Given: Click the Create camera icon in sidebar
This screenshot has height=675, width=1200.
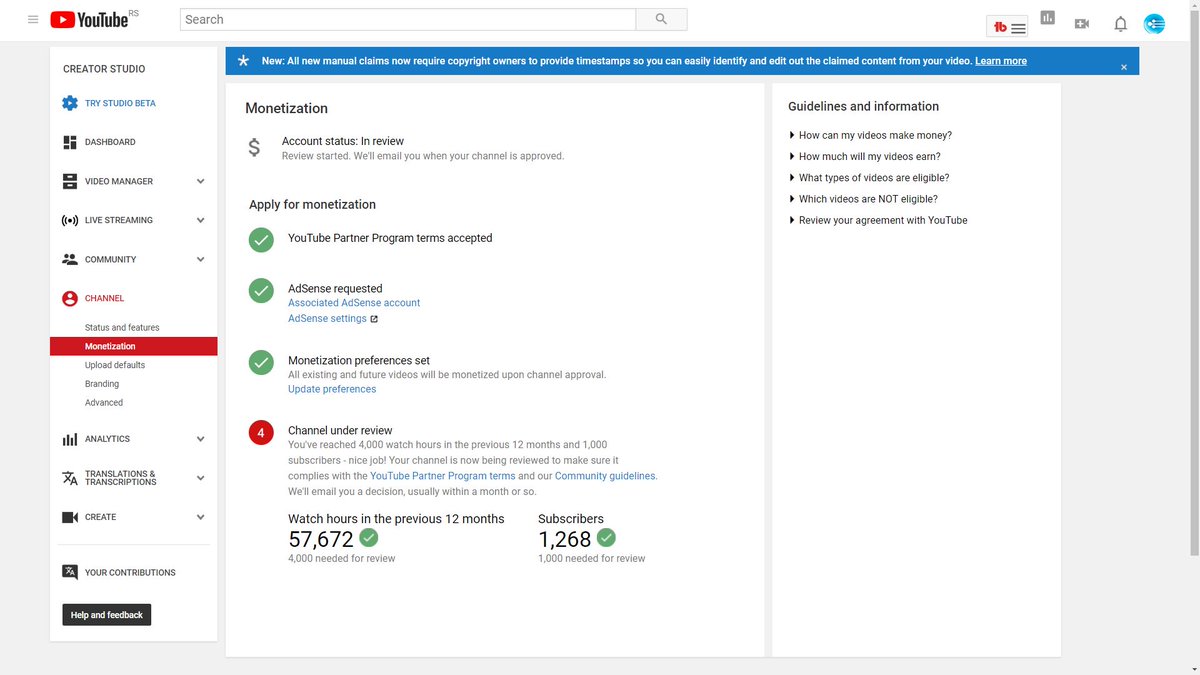Looking at the screenshot, I should 70,517.
